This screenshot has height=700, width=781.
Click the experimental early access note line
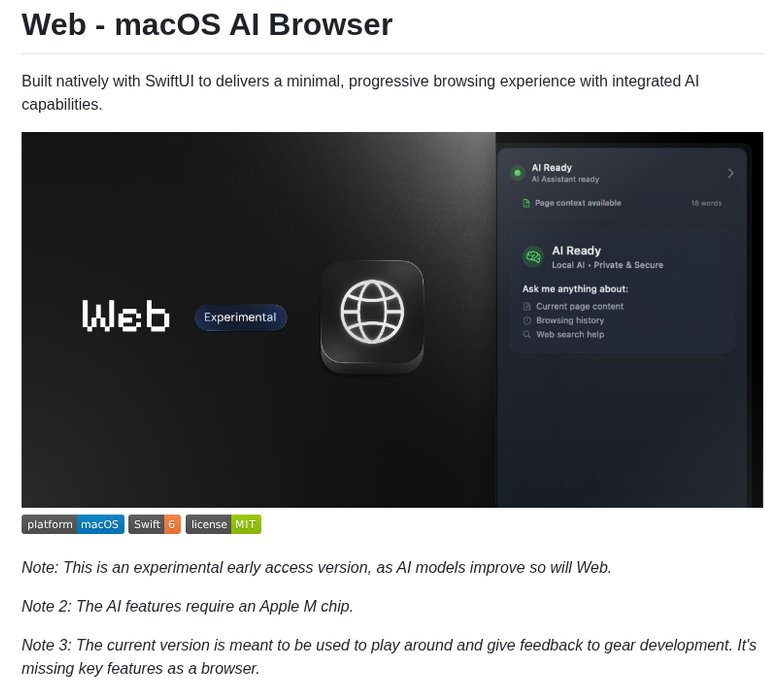pyautogui.click(x=316, y=567)
